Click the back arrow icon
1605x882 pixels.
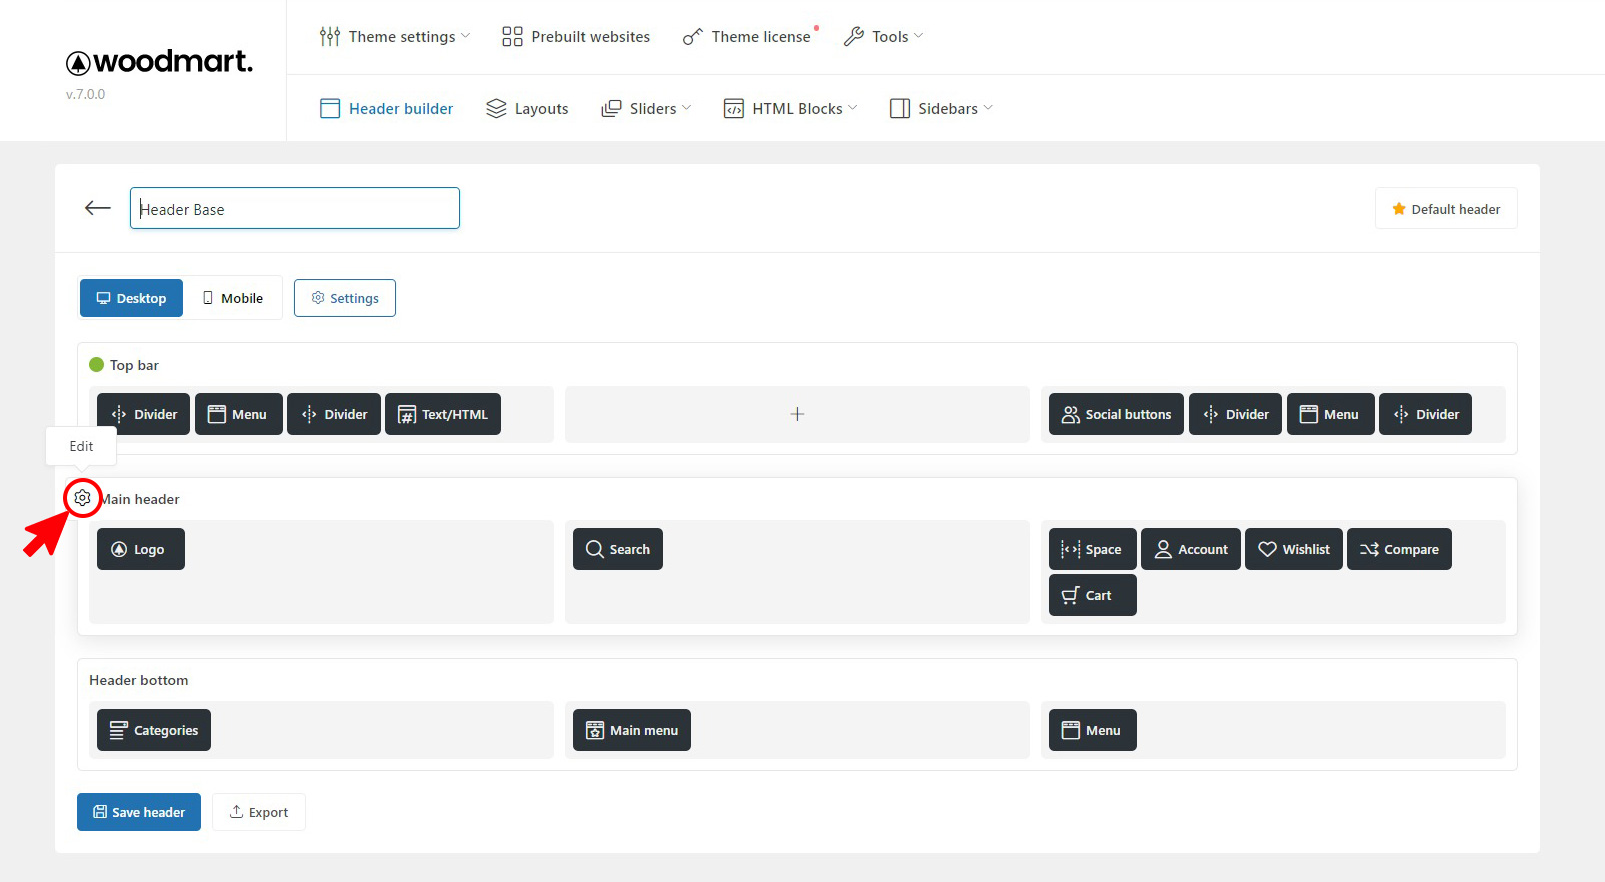[x=98, y=208]
